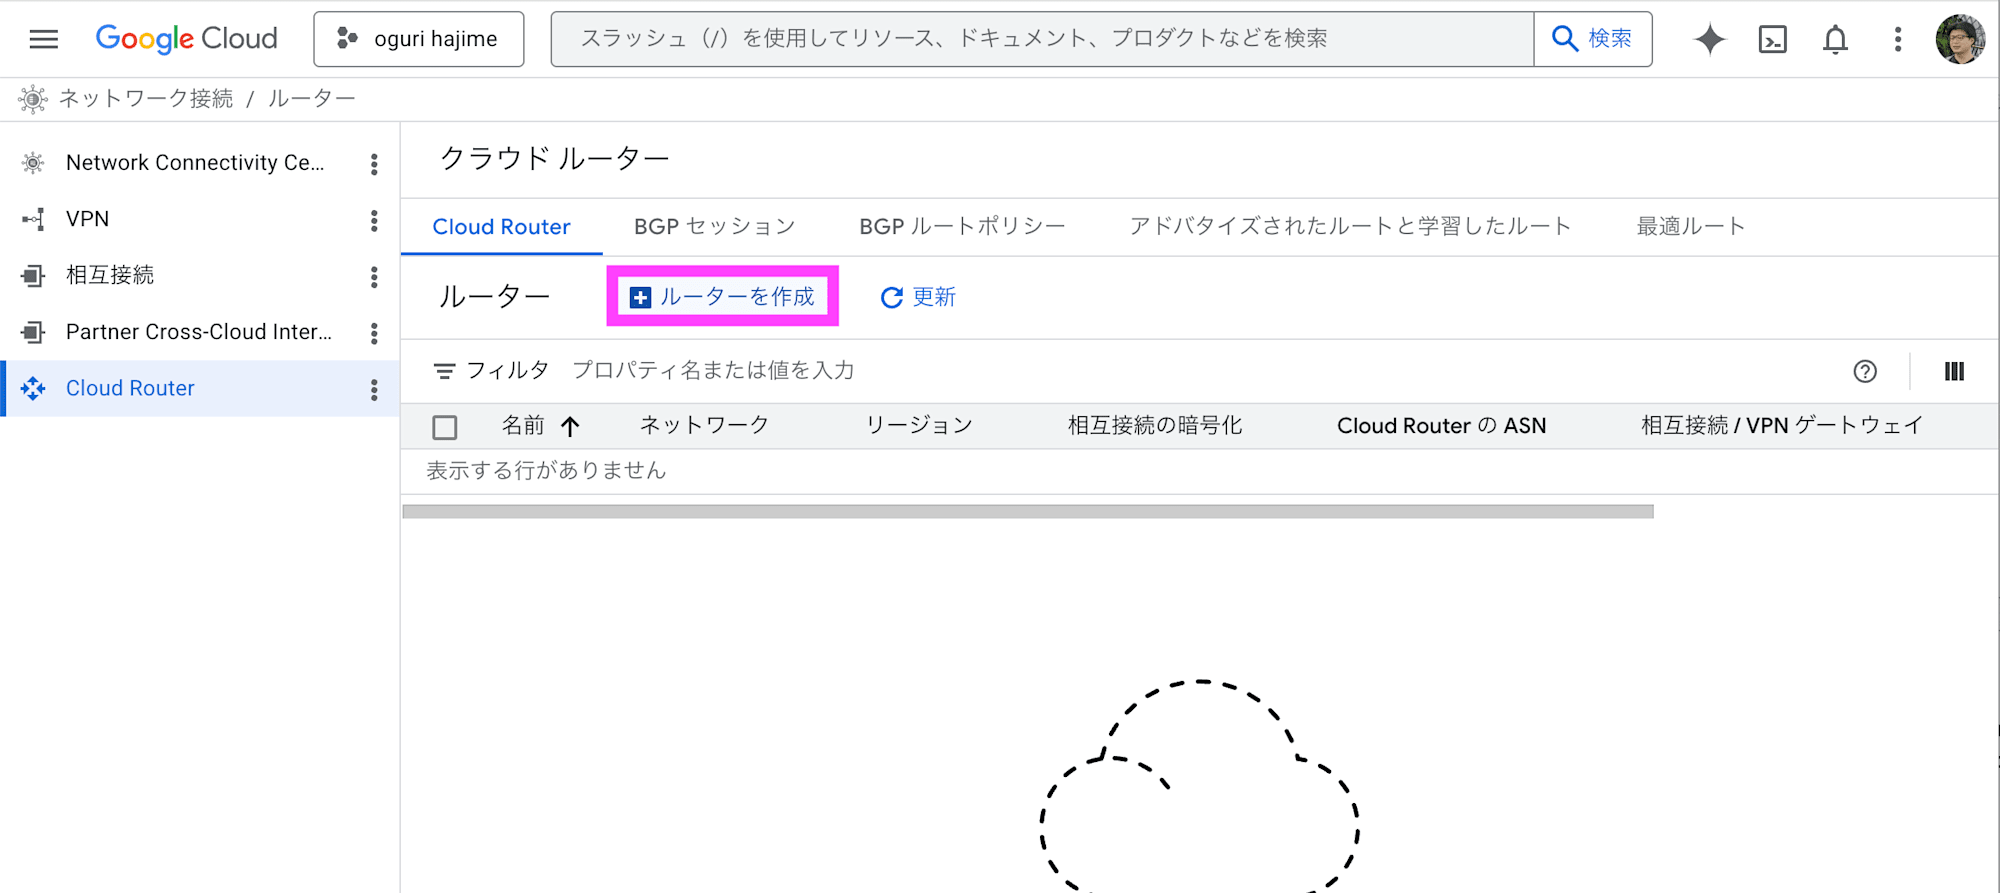
Task: Activate the Cloud Shell terminal icon
Action: pyautogui.click(x=1773, y=39)
